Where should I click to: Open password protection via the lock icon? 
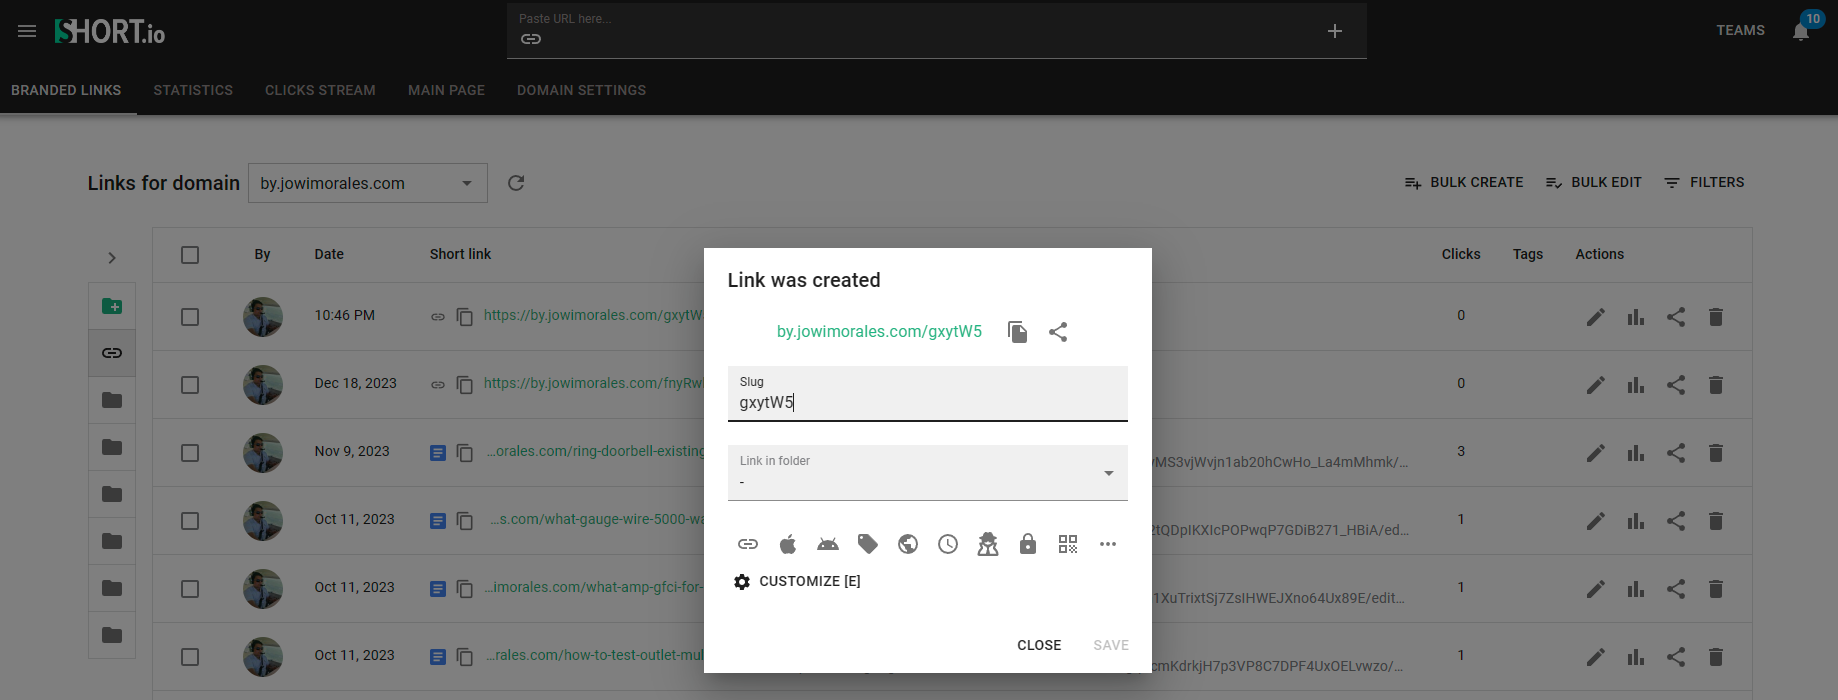point(1028,544)
